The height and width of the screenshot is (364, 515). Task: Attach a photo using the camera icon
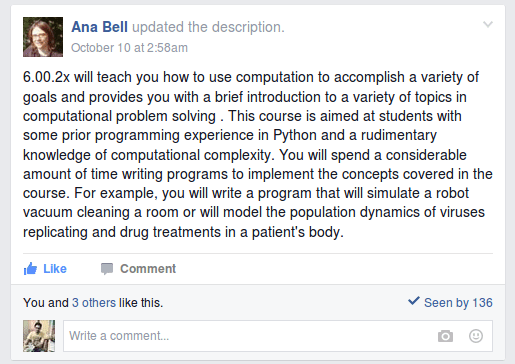click(x=445, y=336)
